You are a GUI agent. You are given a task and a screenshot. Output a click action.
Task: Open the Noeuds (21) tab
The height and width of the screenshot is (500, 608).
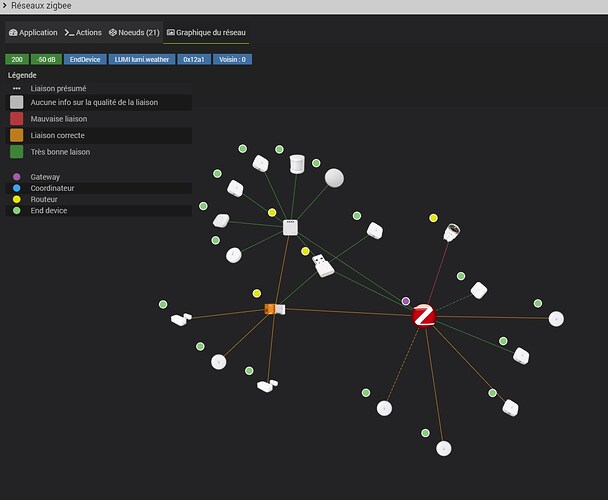(134, 33)
